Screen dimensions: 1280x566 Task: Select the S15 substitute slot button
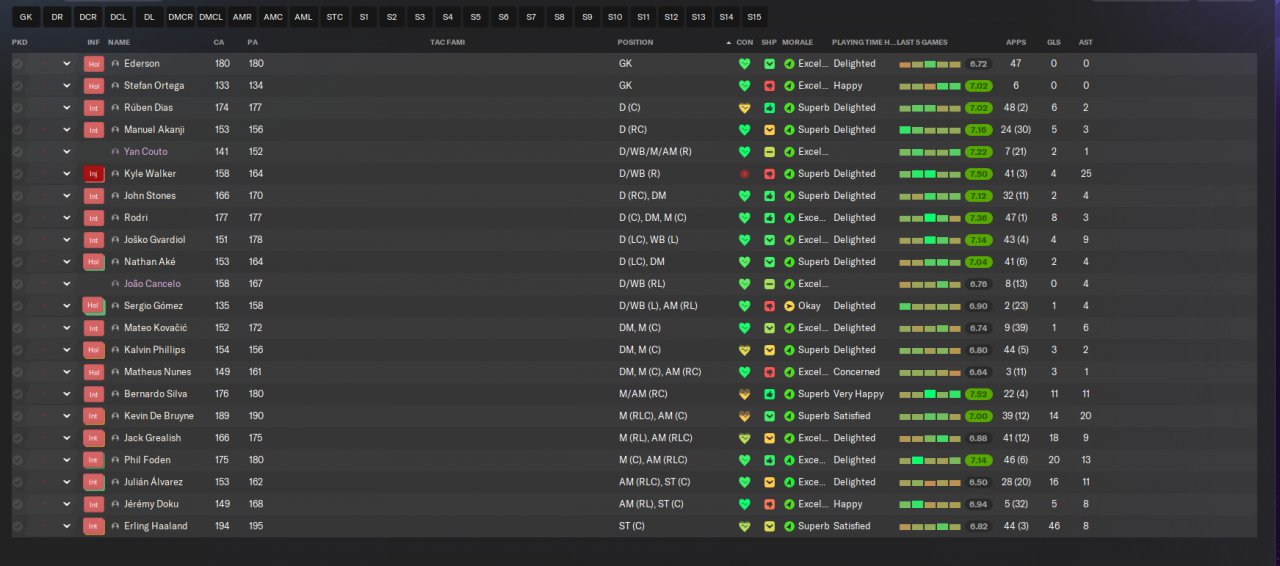point(753,17)
